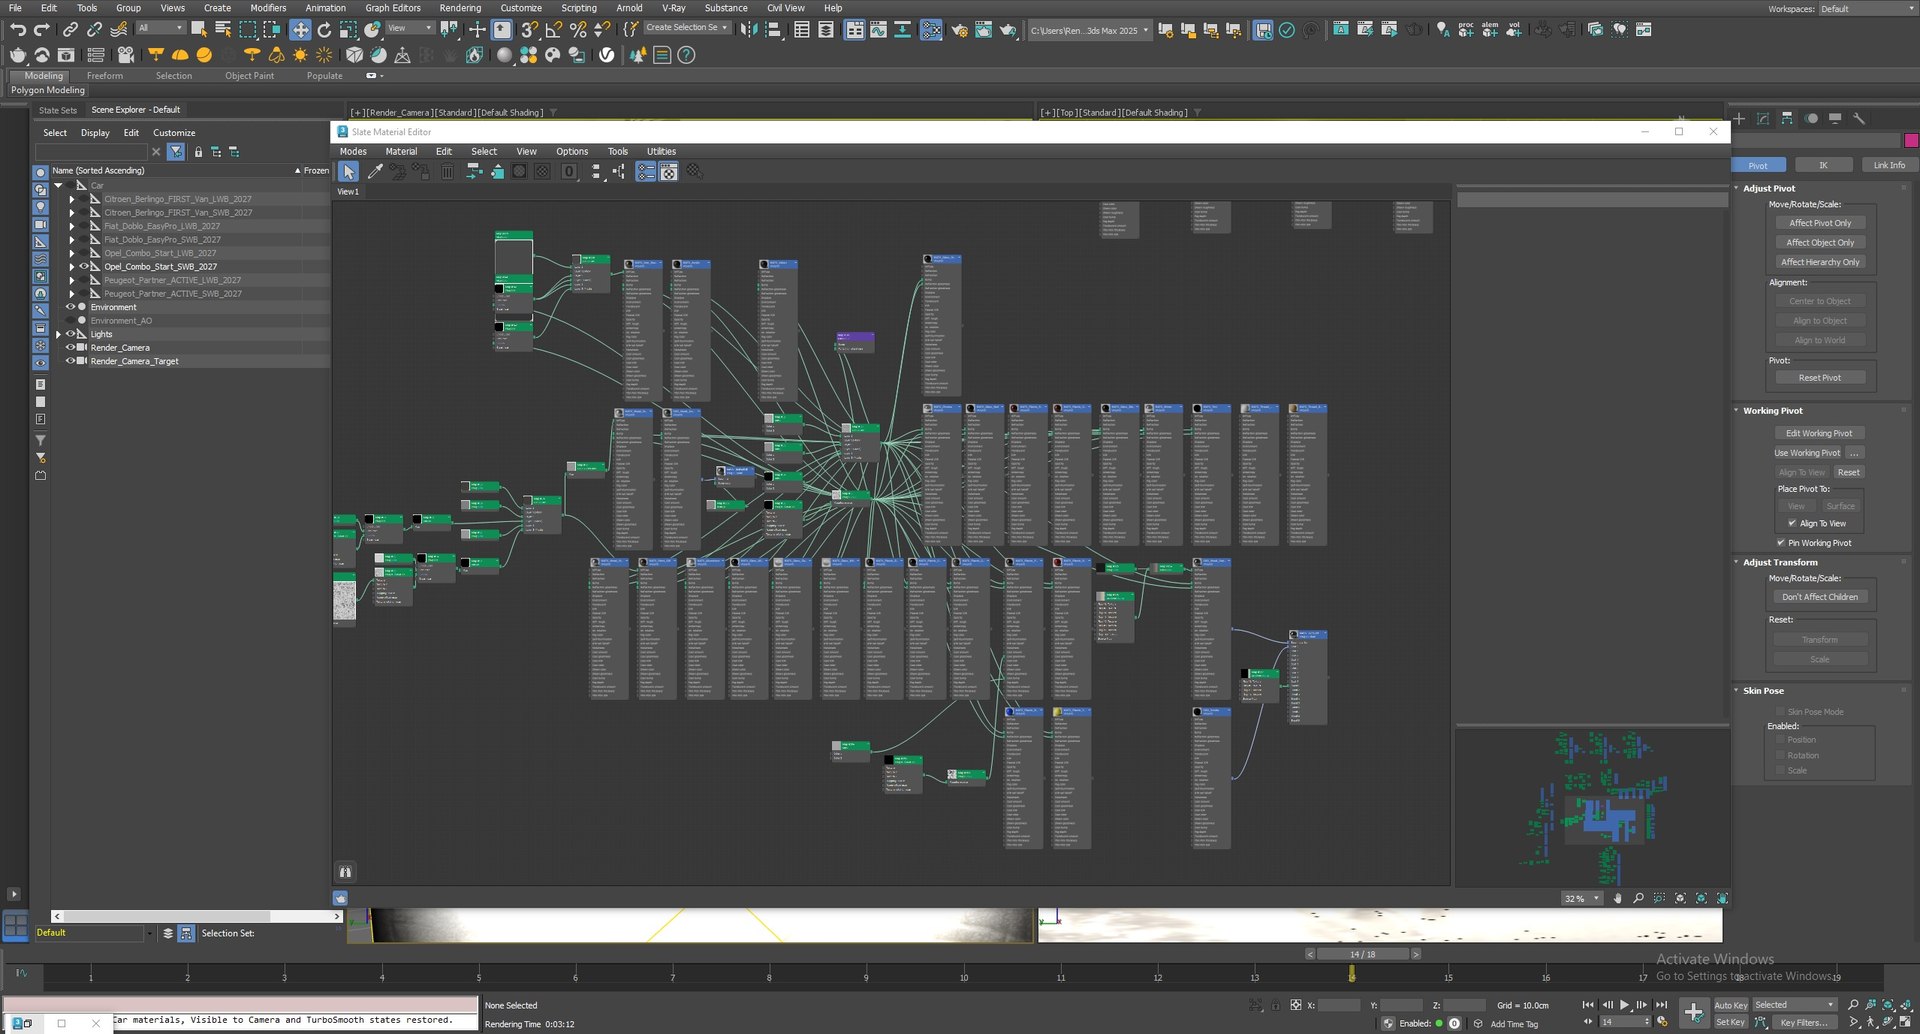The height and width of the screenshot is (1034, 1920).
Task: Expand the Lights group node
Action: click(x=58, y=334)
